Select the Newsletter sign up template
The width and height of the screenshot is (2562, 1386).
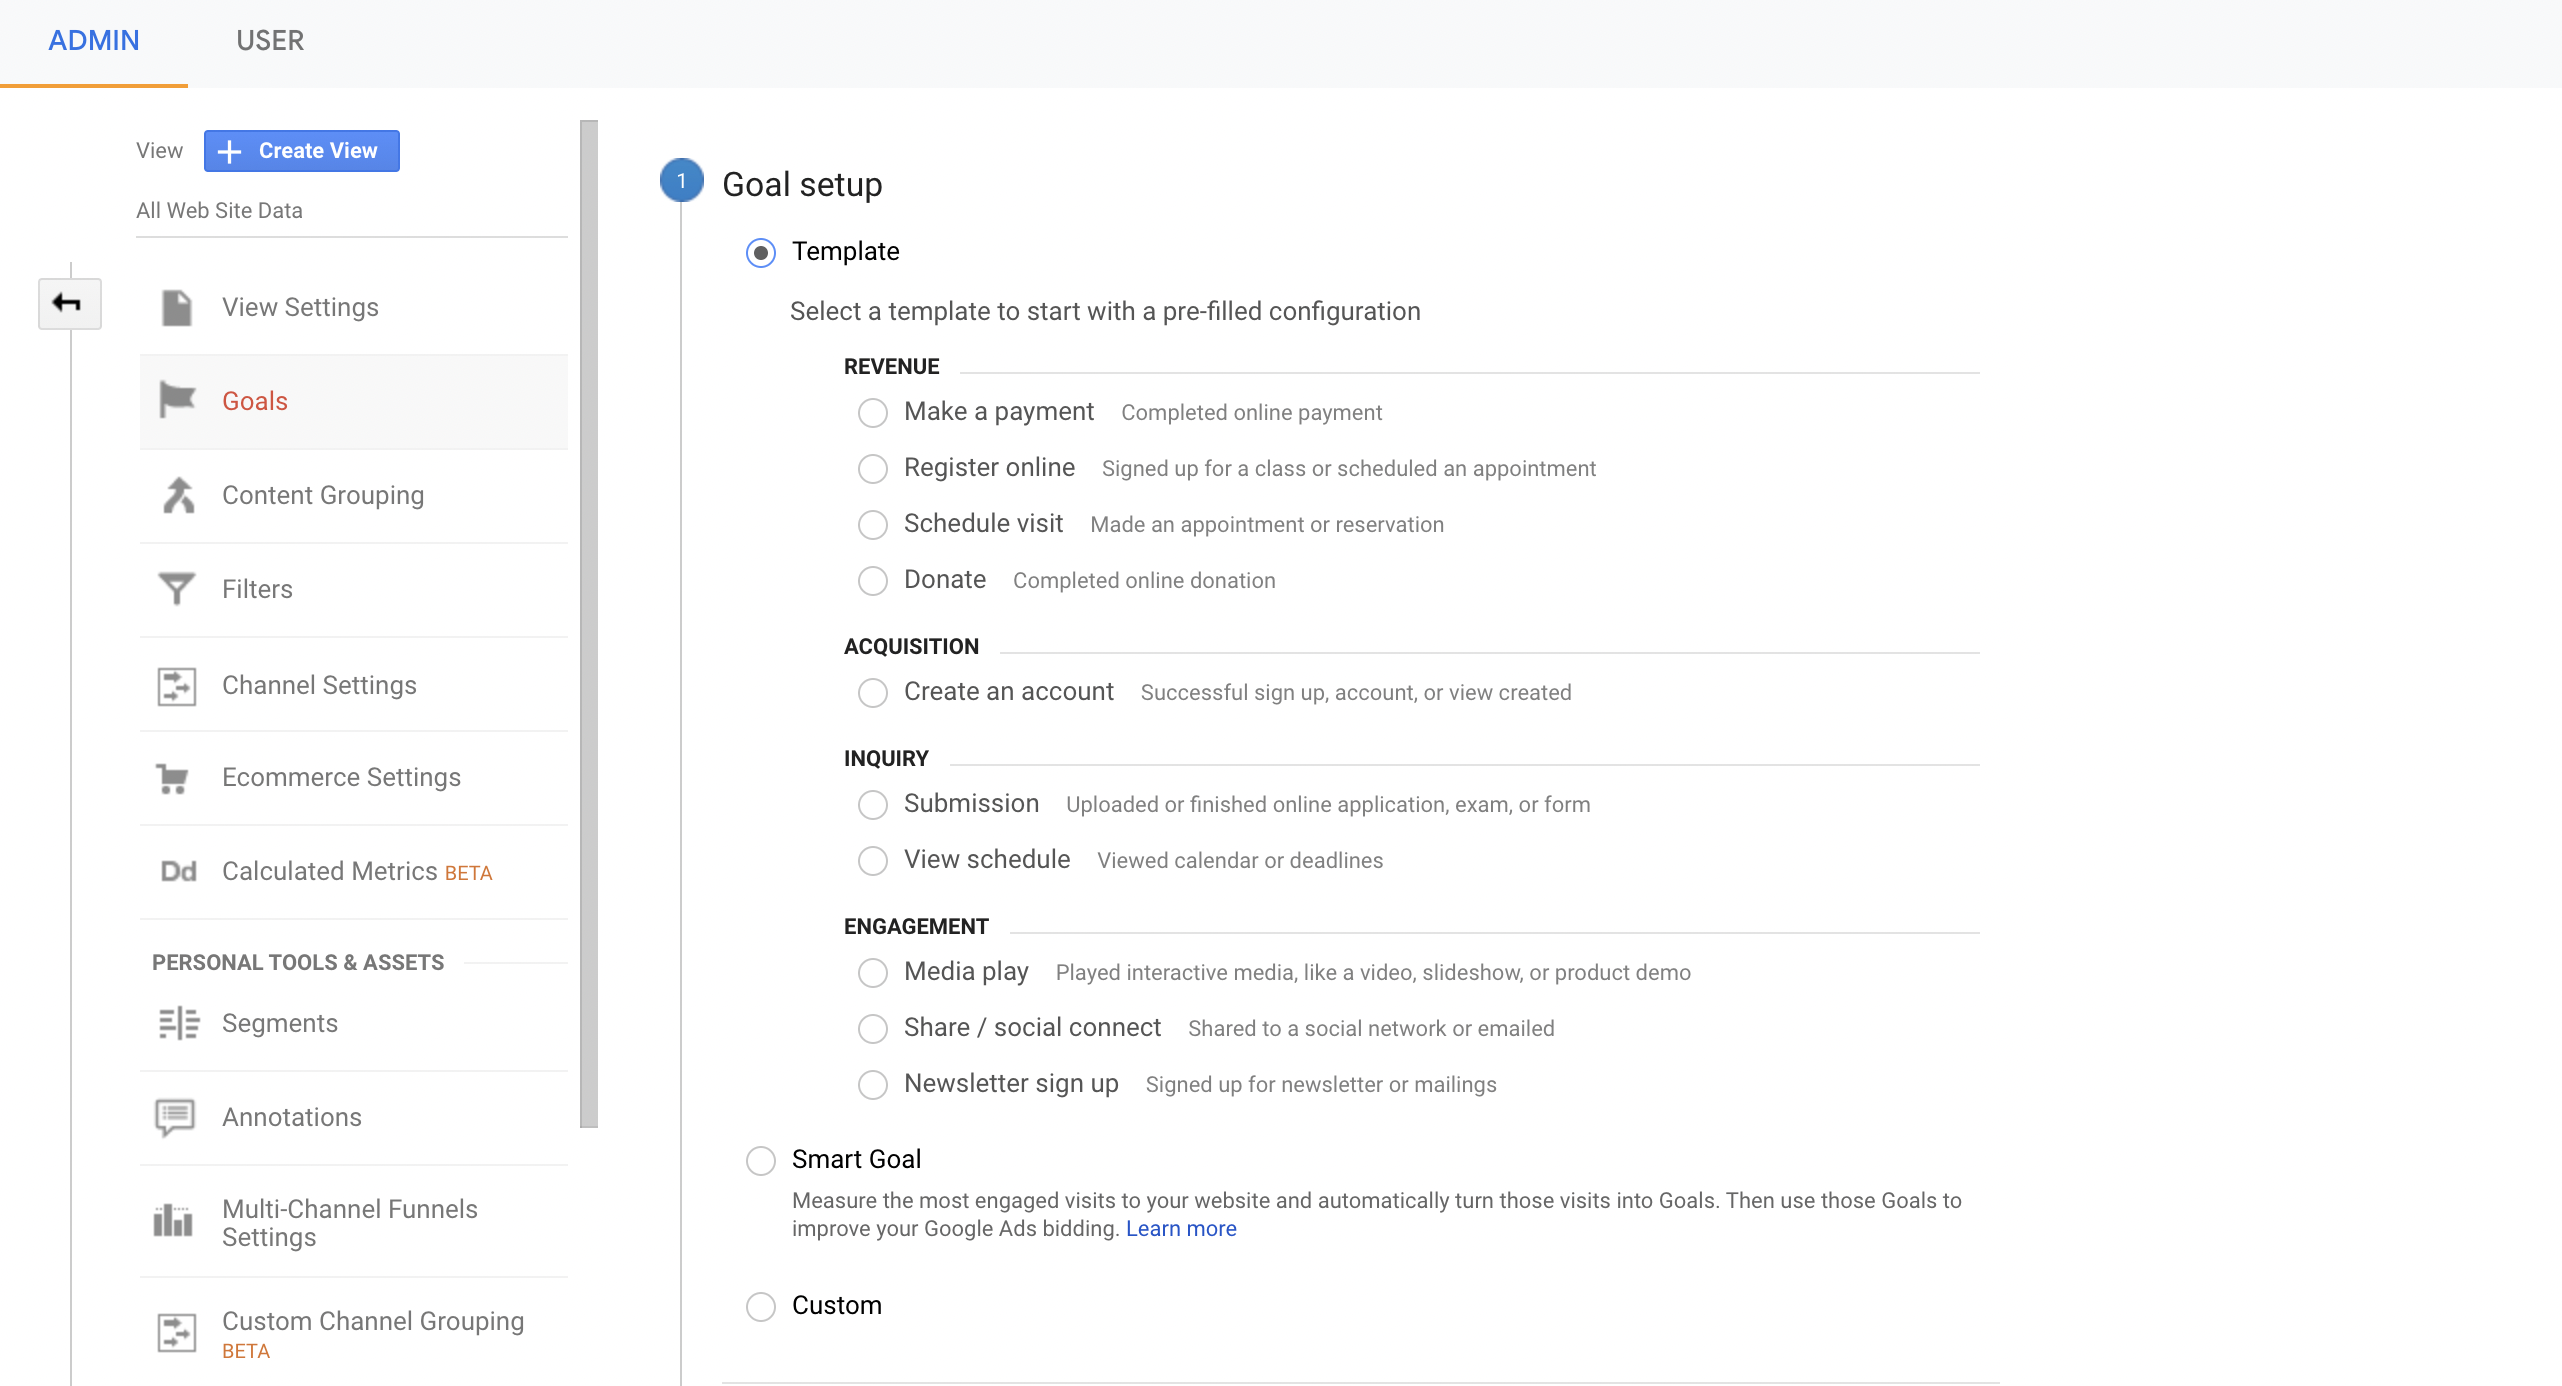point(873,1084)
